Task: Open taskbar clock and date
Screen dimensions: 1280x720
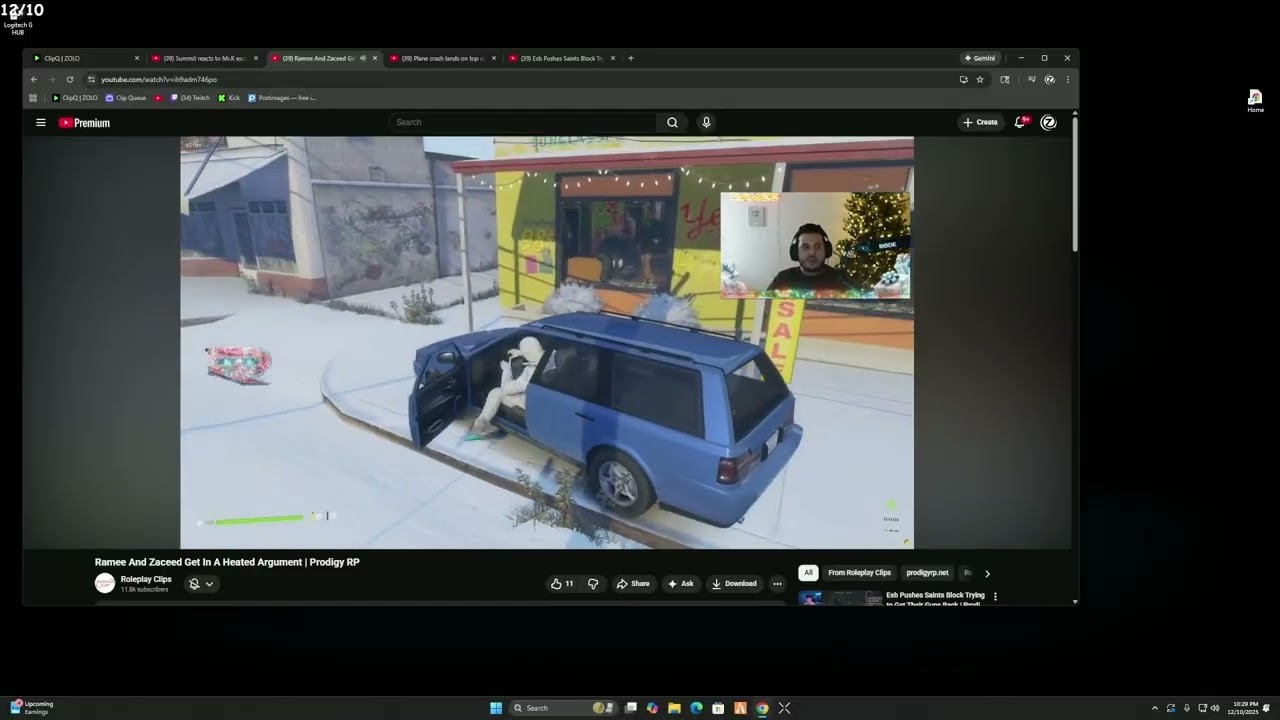Action: [x=1244, y=708]
